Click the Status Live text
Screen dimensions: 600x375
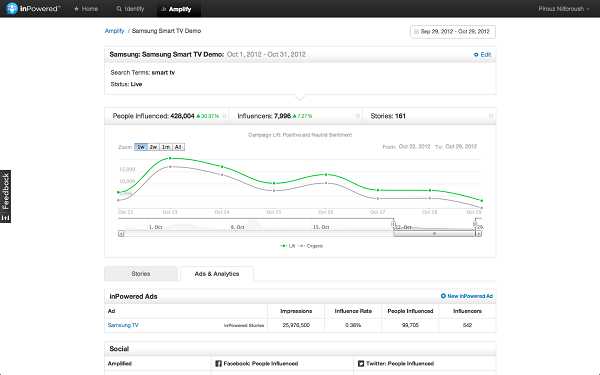pos(126,84)
